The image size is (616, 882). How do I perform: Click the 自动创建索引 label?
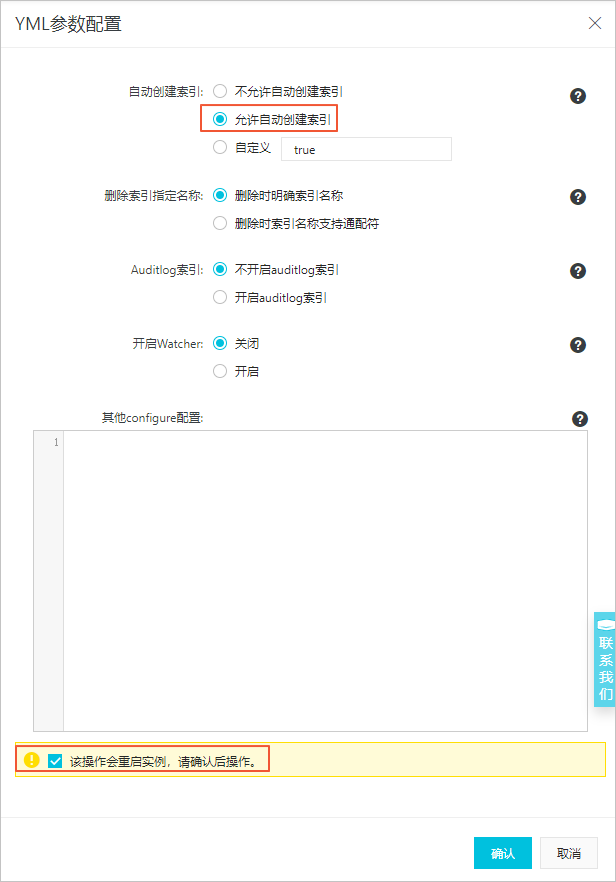point(166,92)
